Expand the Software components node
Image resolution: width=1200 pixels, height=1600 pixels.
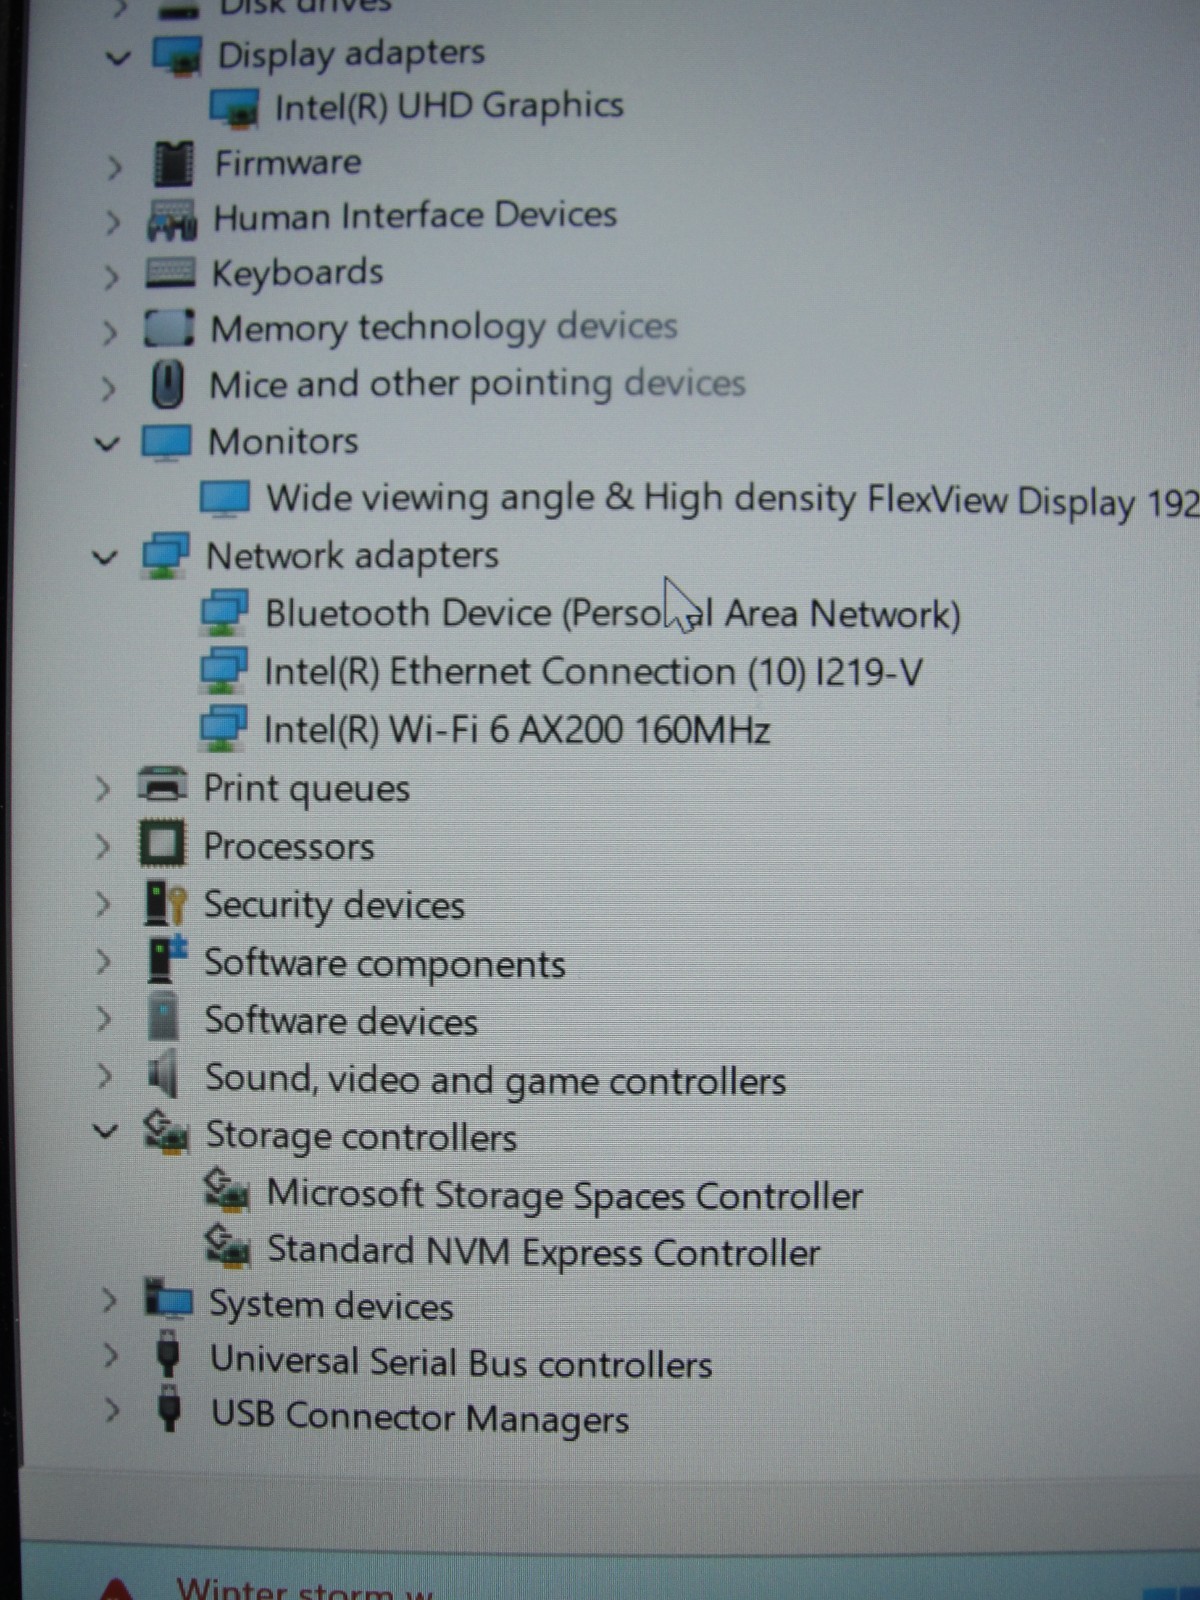pos(103,961)
